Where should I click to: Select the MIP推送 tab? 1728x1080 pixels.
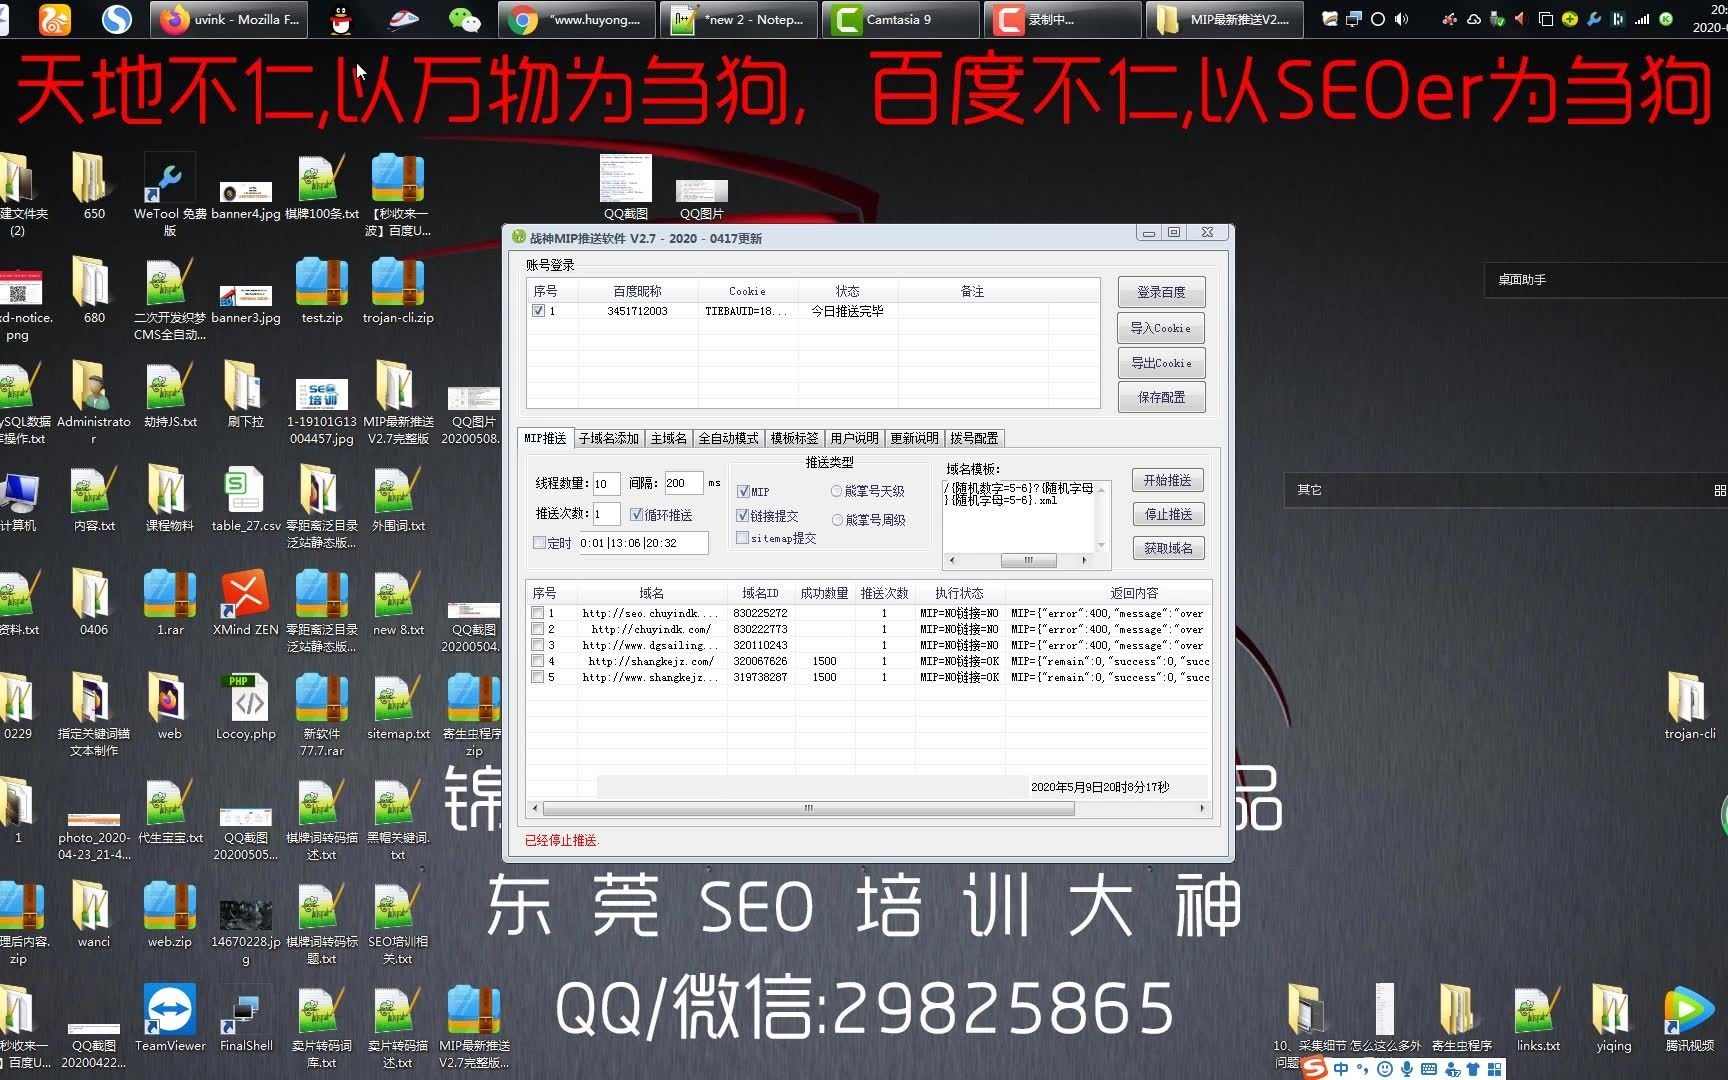545,438
